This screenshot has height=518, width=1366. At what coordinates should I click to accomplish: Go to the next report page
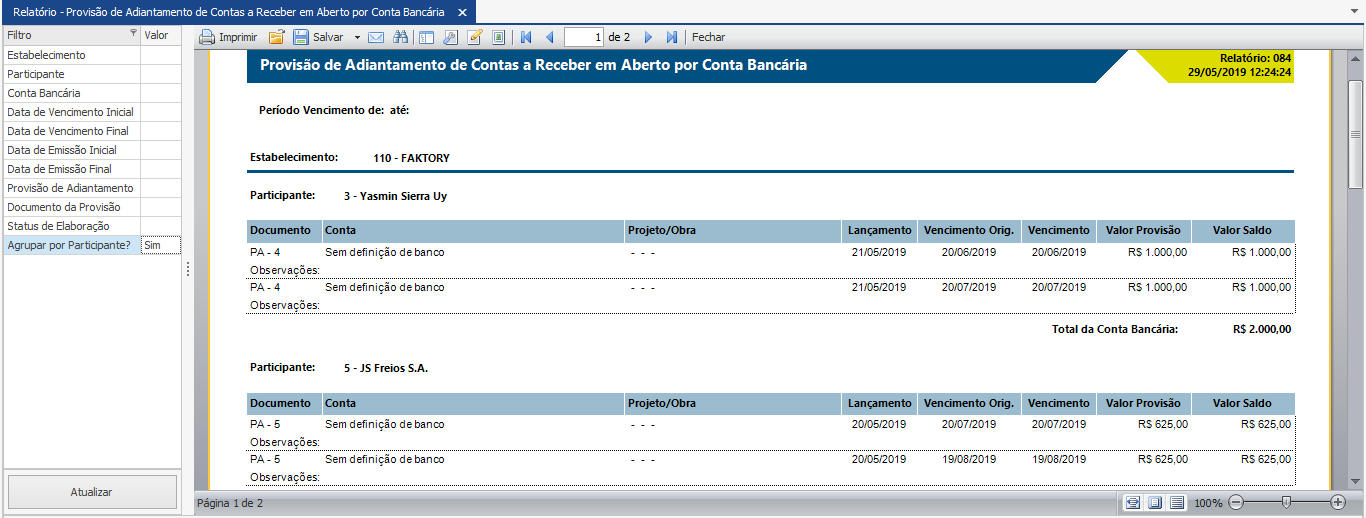coord(648,37)
